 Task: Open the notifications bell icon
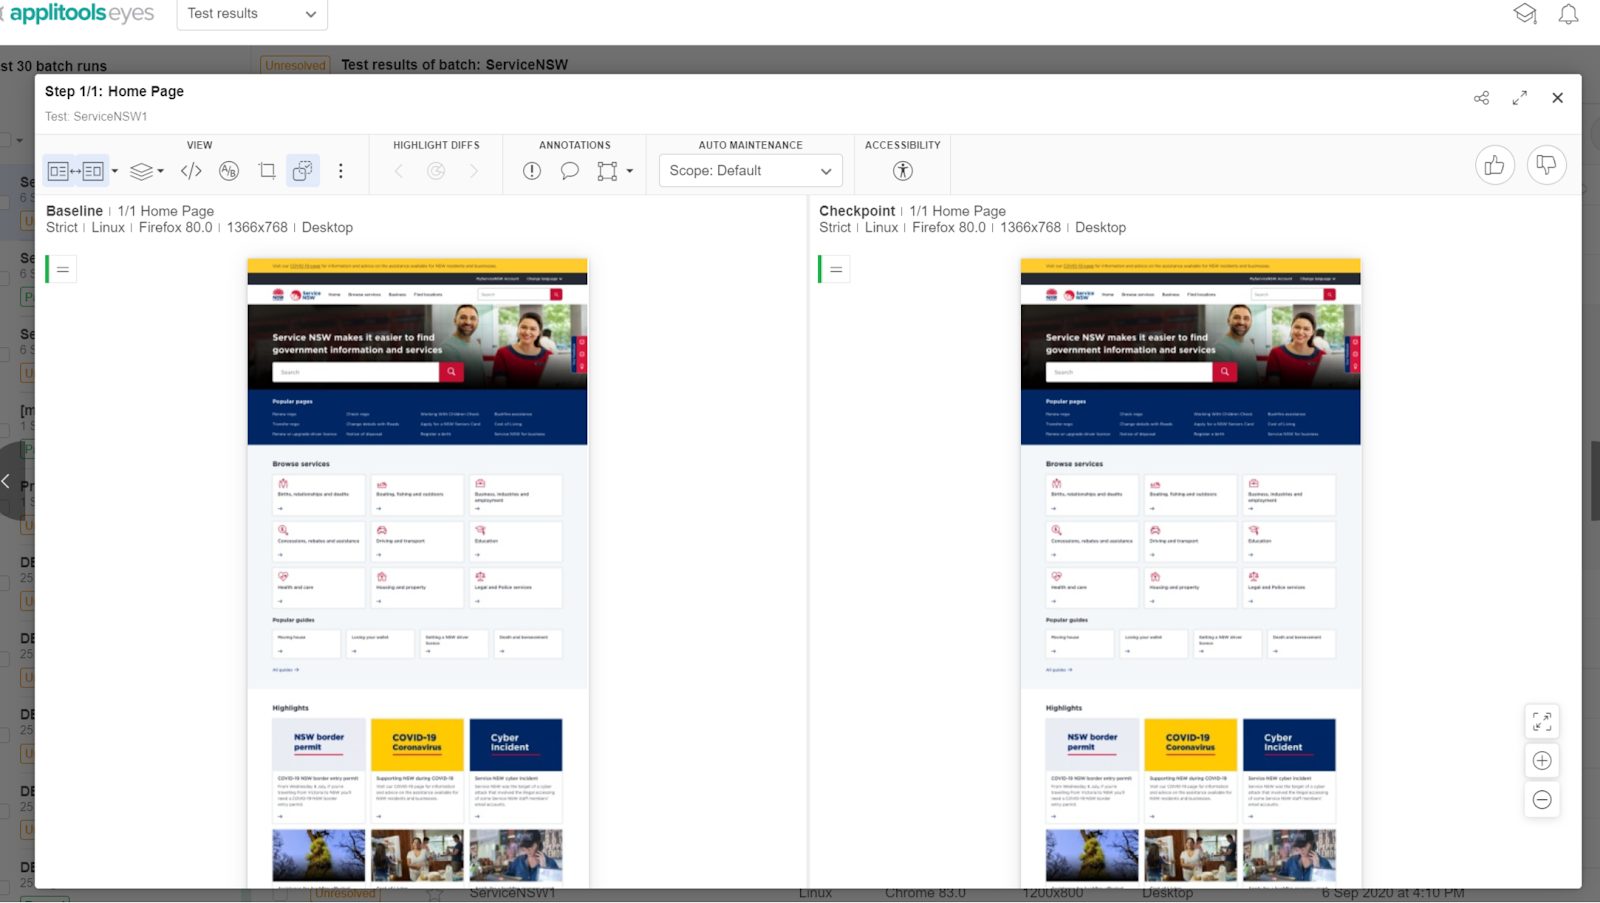pyautogui.click(x=1568, y=14)
